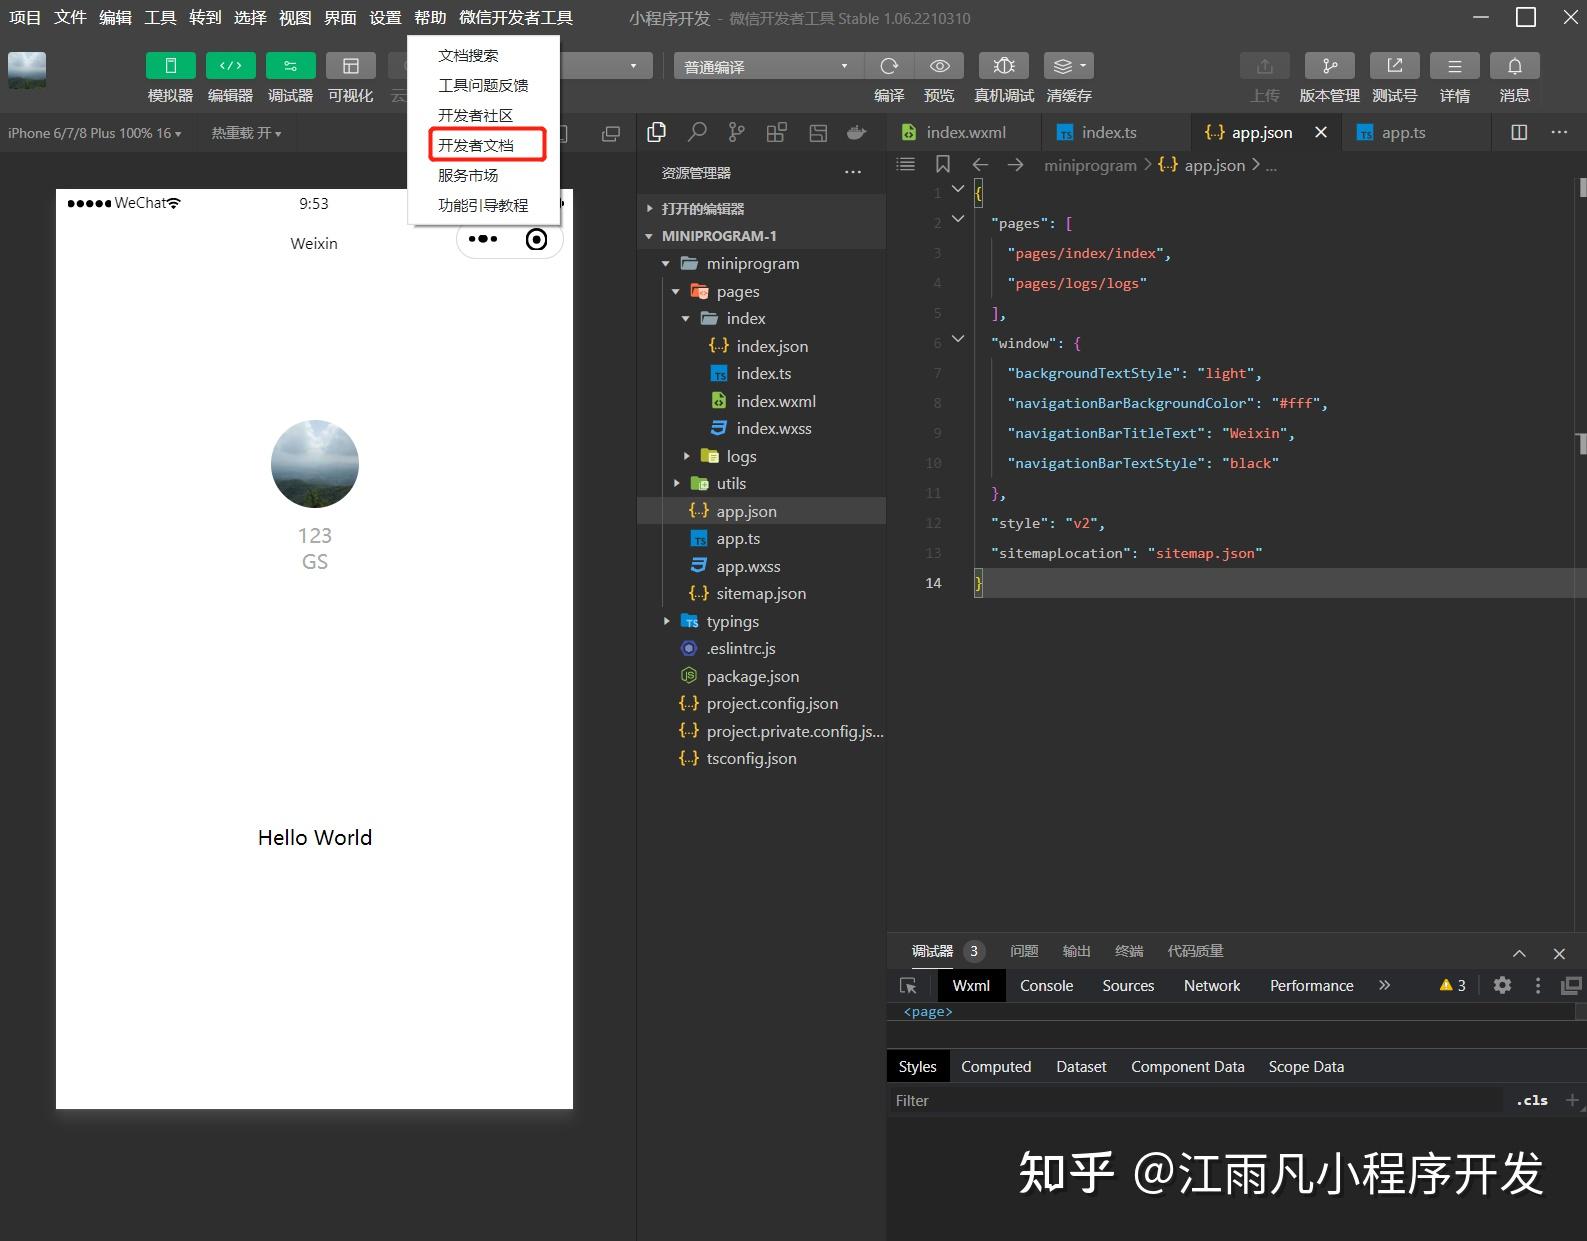Start real device debugging icon
Image resolution: width=1587 pixels, height=1241 pixels.
tap(1004, 66)
